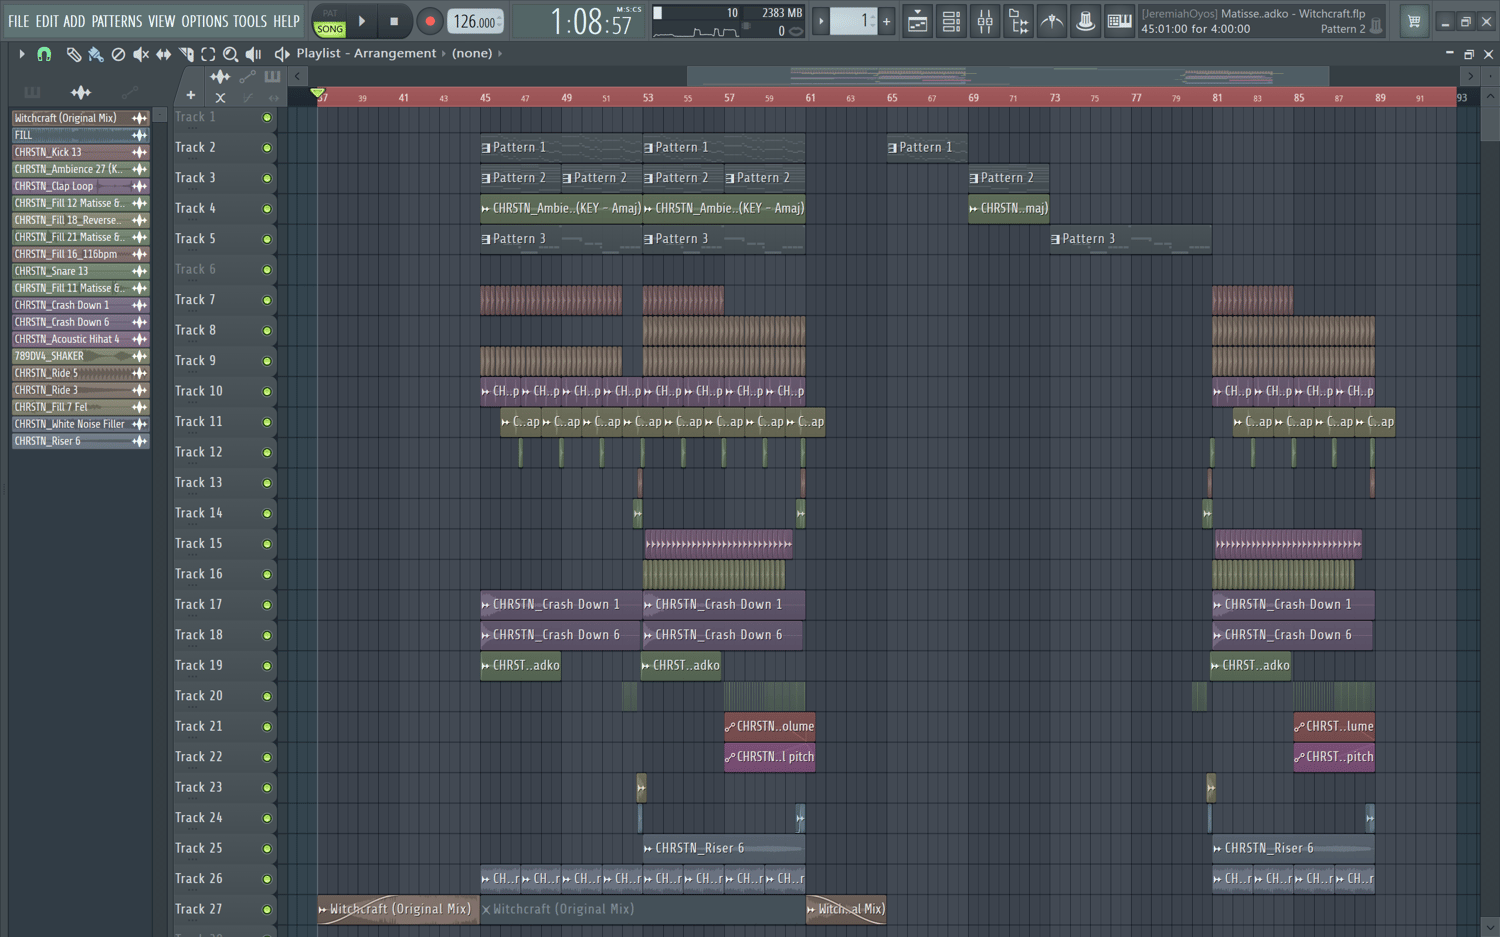
Task: Open the tempo tapper icon
Action: point(1052,21)
